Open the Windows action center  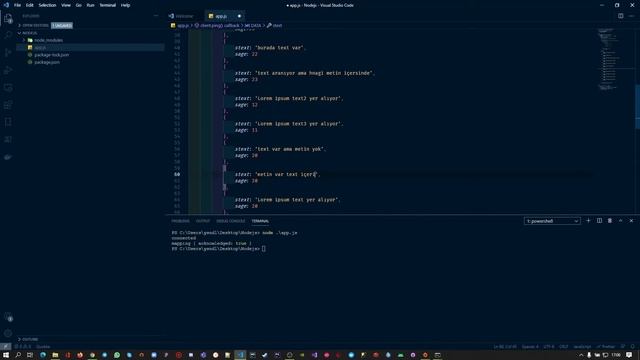pos(629,355)
